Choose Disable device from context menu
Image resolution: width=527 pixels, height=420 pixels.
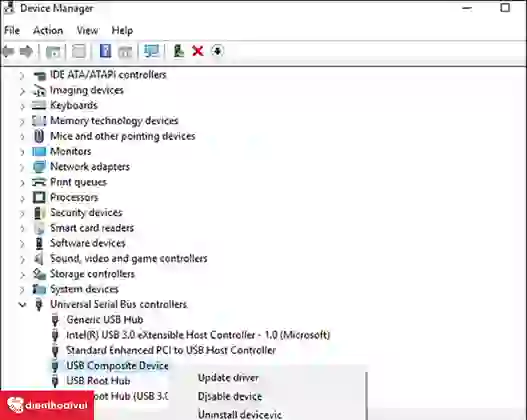[230, 396]
